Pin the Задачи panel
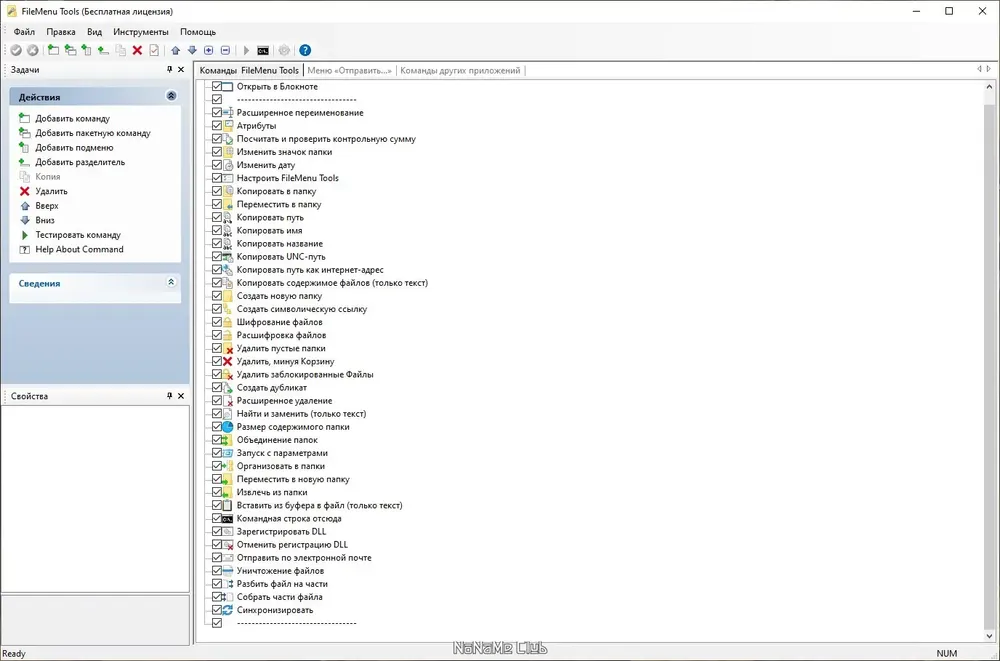This screenshot has width=1000, height=661. [x=170, y=70]
